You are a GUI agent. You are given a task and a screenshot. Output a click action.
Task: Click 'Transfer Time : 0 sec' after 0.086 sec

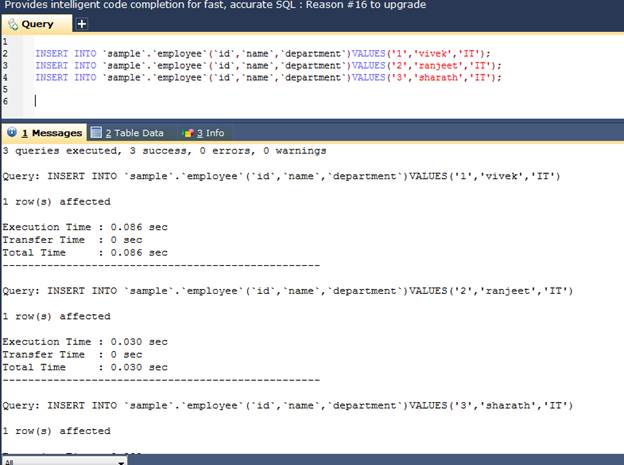pyautogui.click(x=72, y=240)
